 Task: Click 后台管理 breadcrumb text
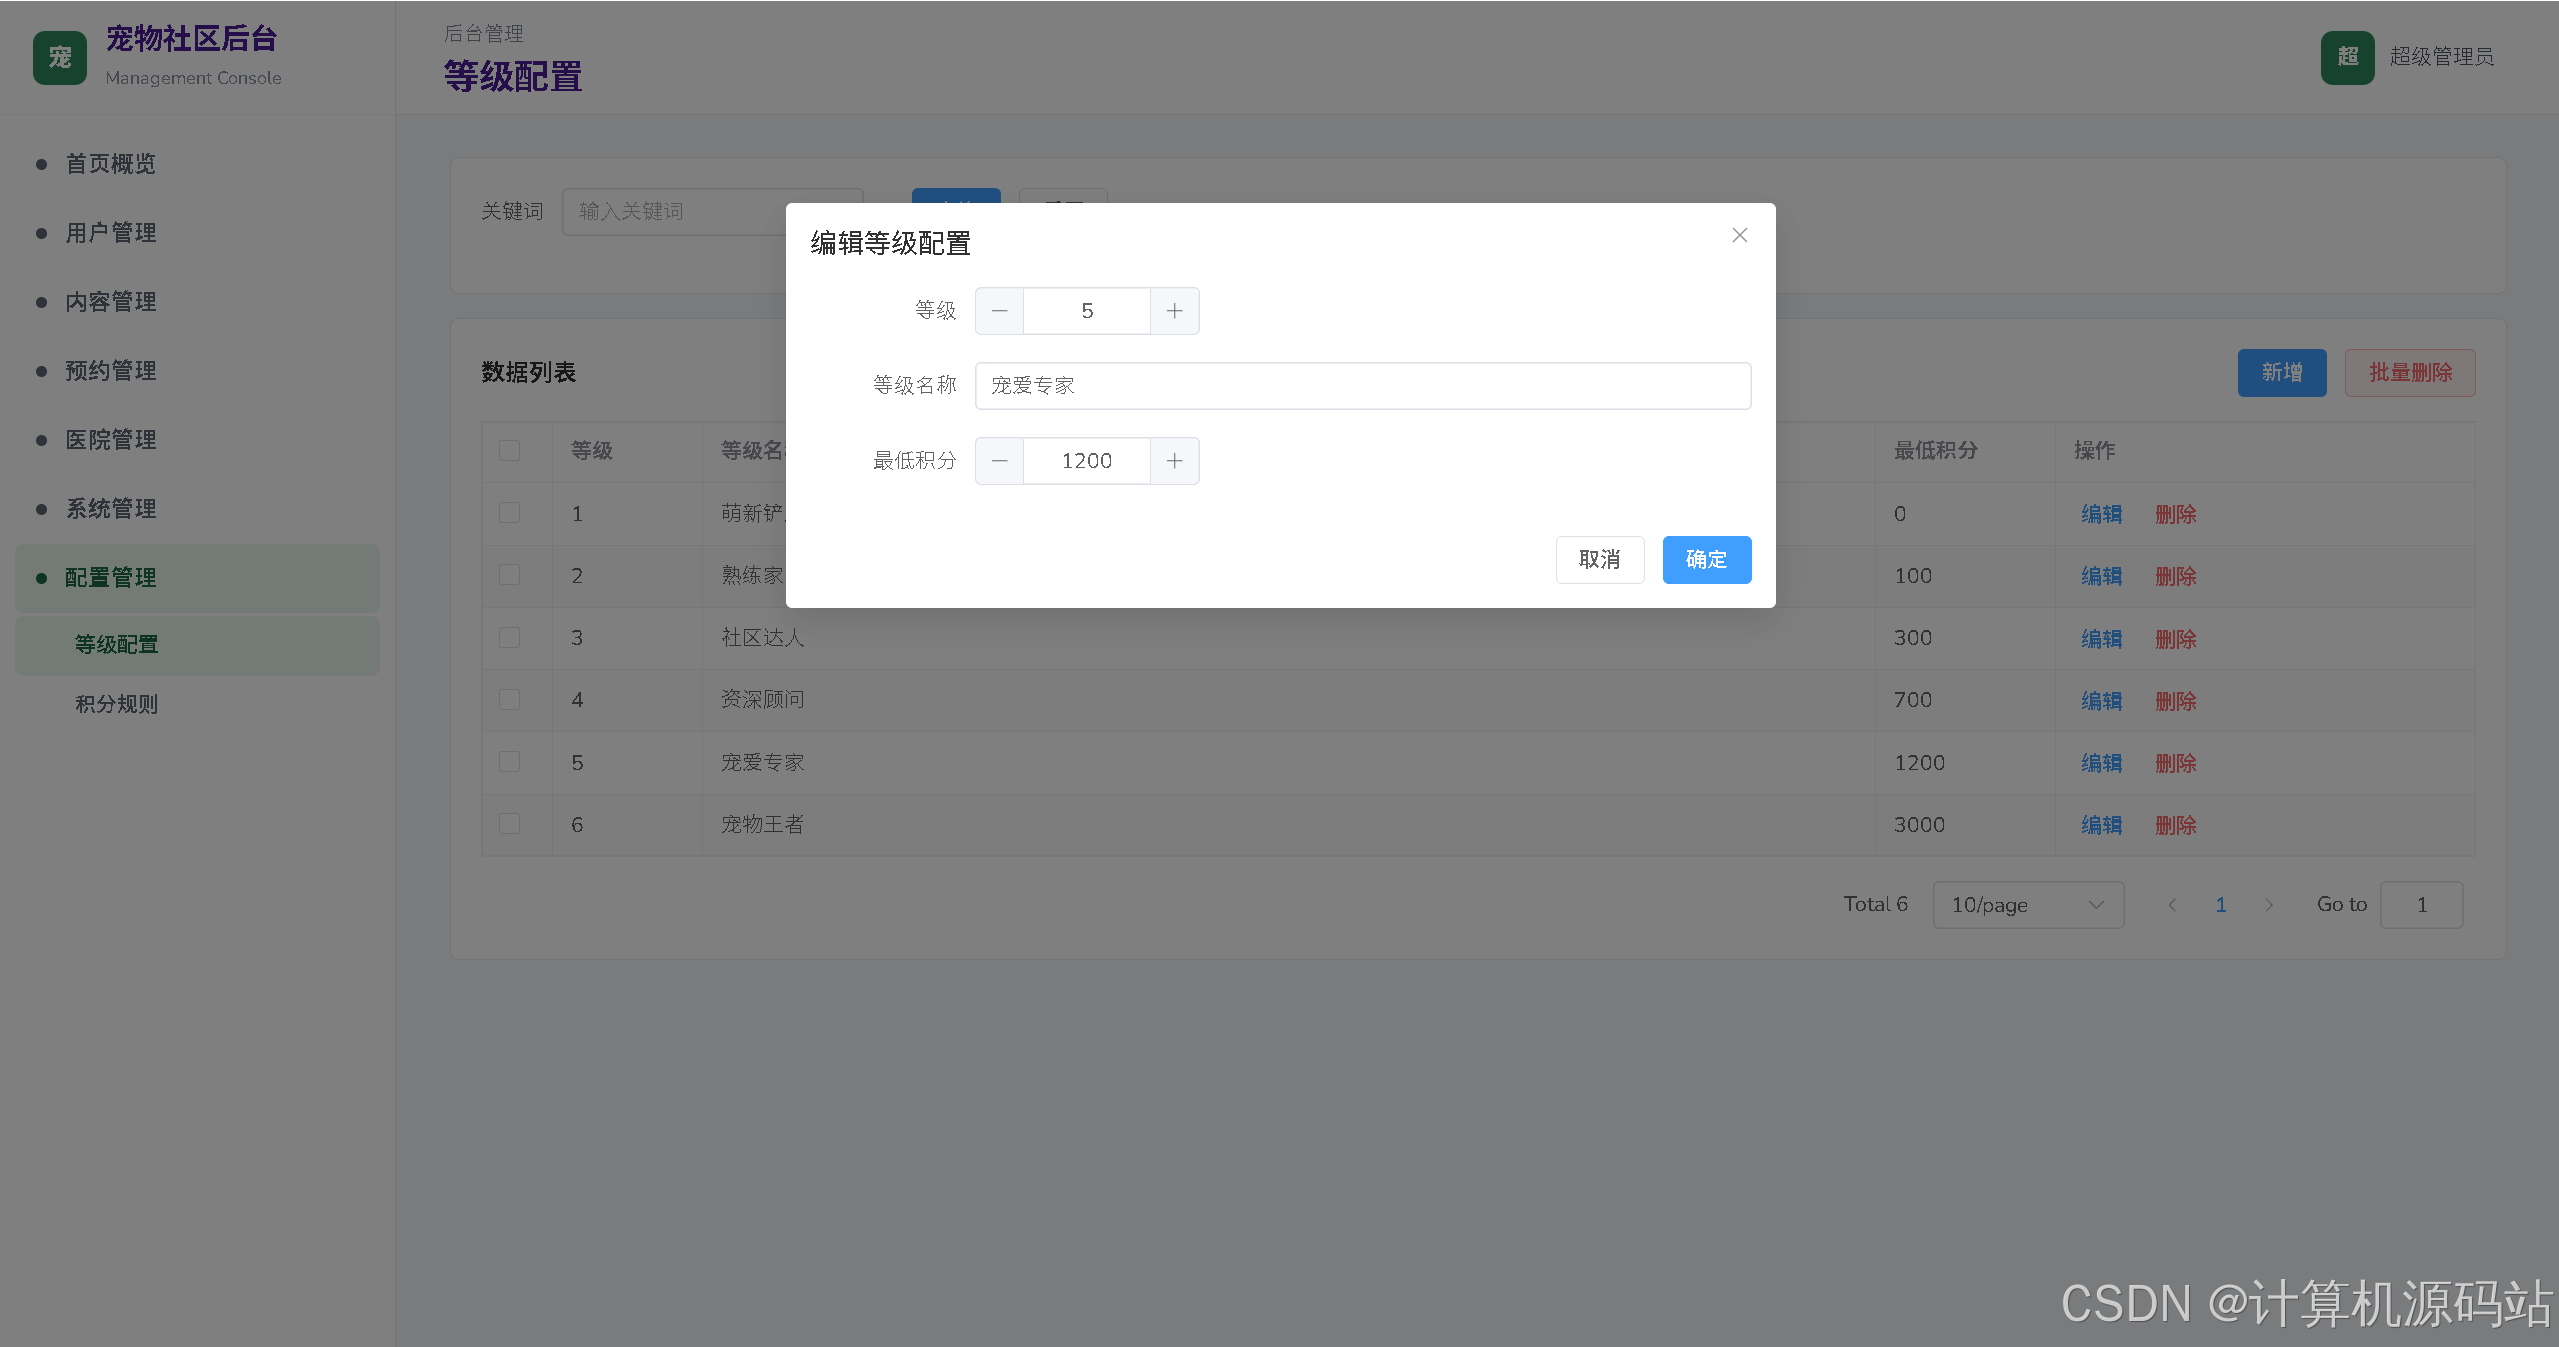[483, 34]
